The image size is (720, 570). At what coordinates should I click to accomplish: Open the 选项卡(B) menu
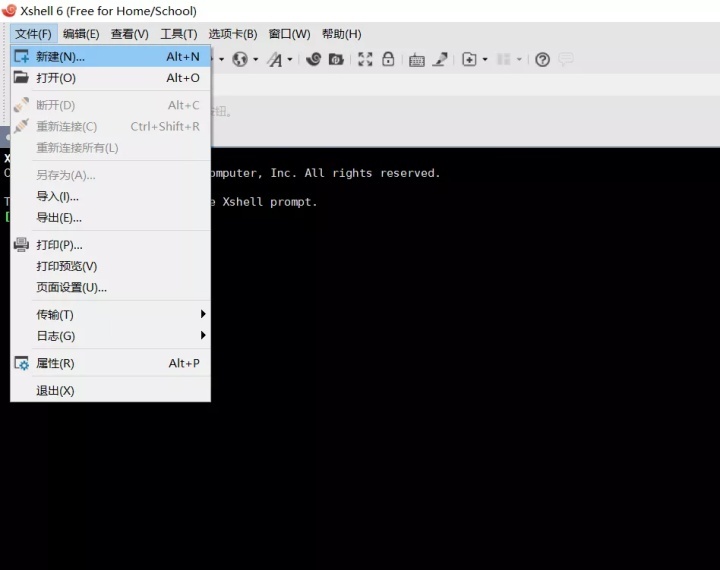233,34
